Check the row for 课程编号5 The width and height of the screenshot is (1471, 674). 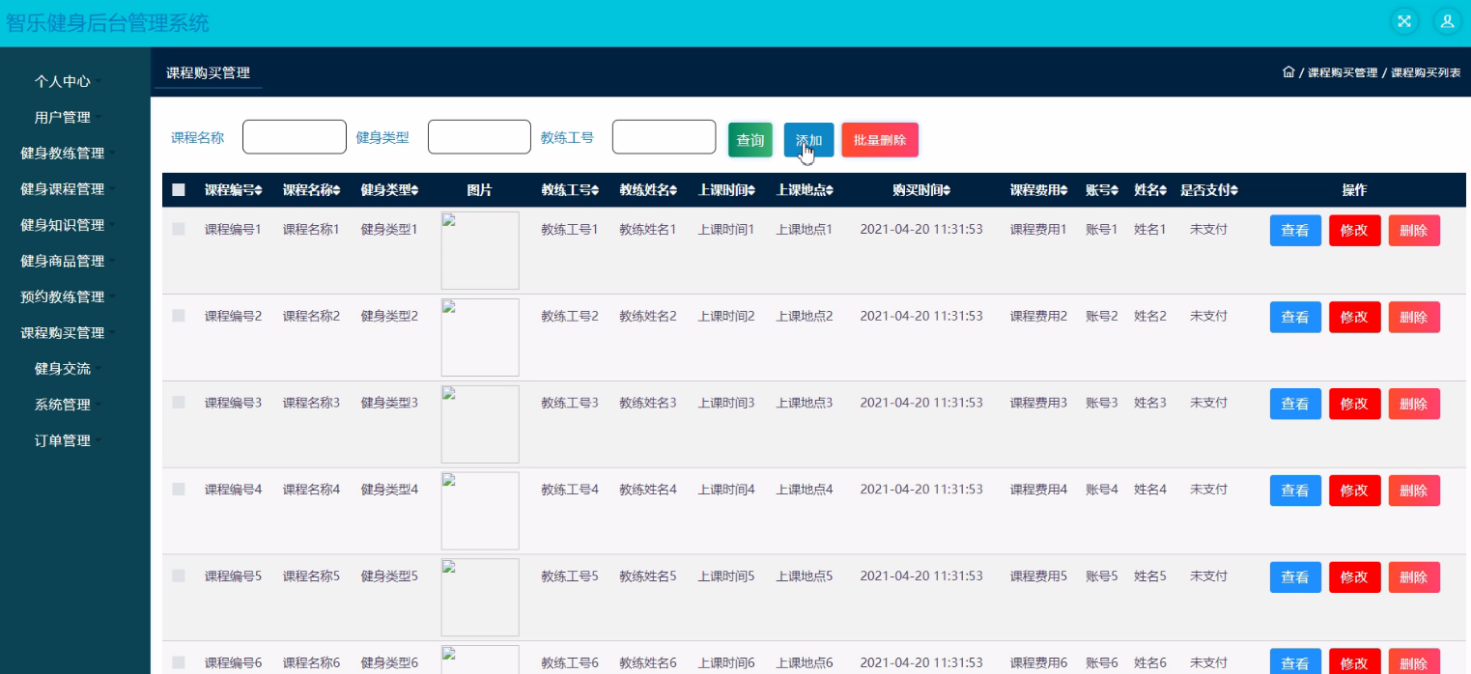tap(179, 576)
